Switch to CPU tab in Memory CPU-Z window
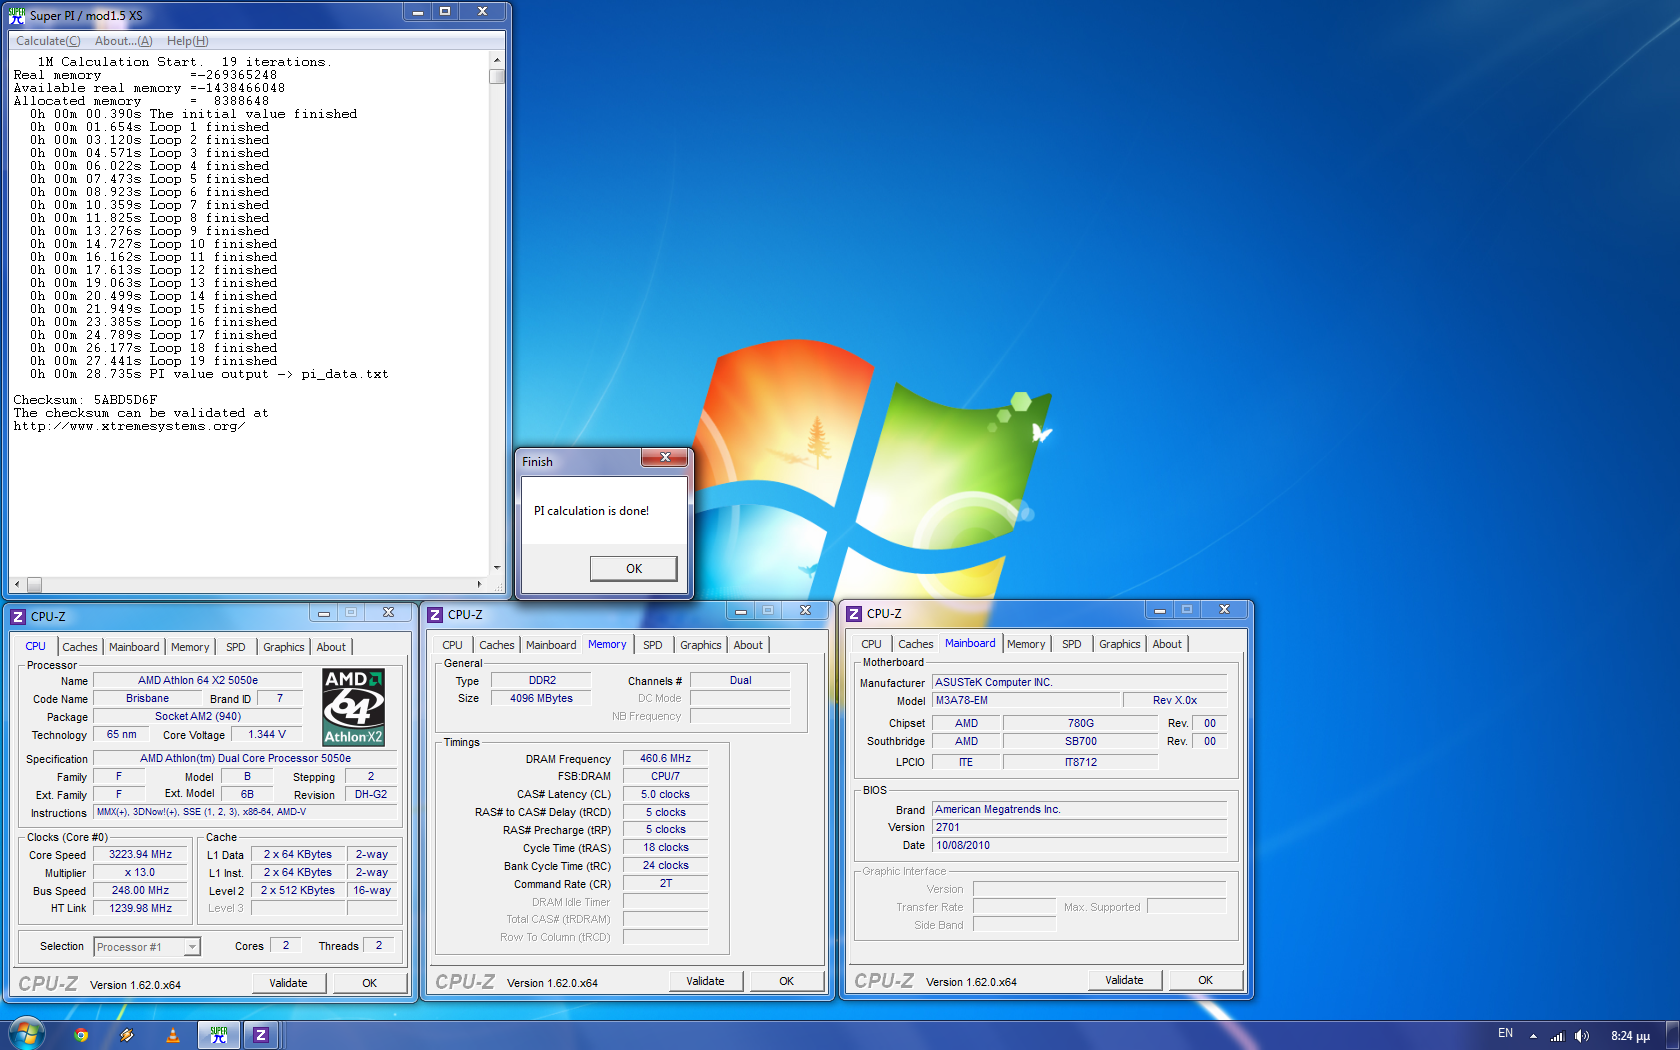 453,645
